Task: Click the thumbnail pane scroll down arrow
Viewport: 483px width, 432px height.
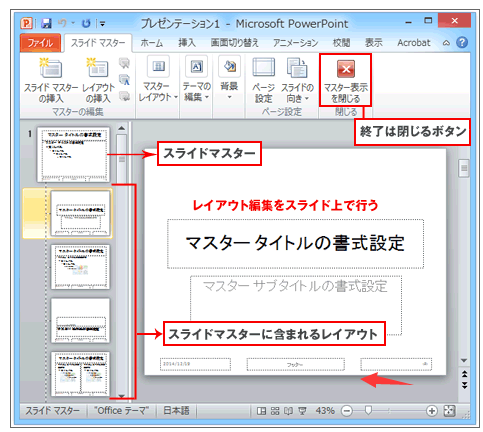Action: coord(122,396)
